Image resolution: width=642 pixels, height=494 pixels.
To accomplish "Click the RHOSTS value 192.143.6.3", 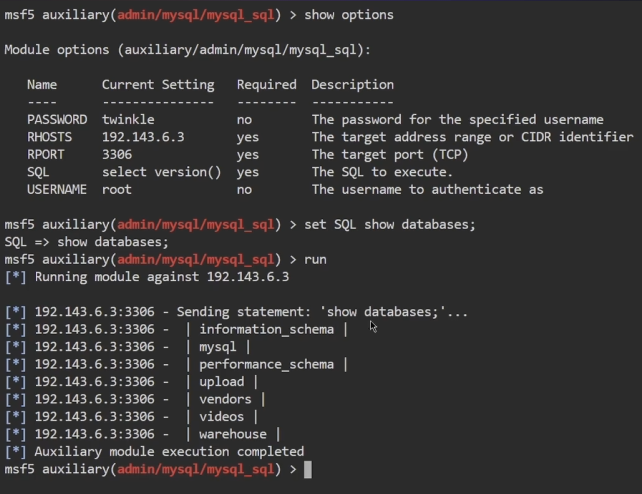I will (143, 137).
